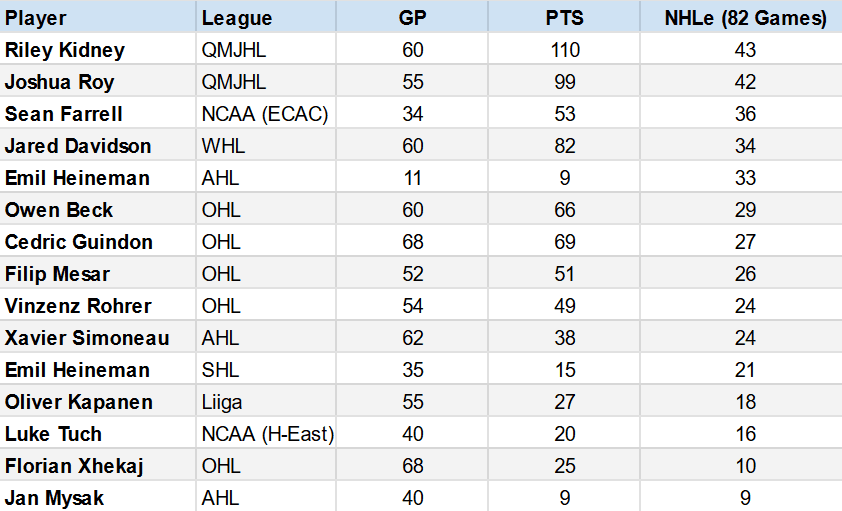Select the PTS column header
The image size is (842, 511).
point(564,17)
